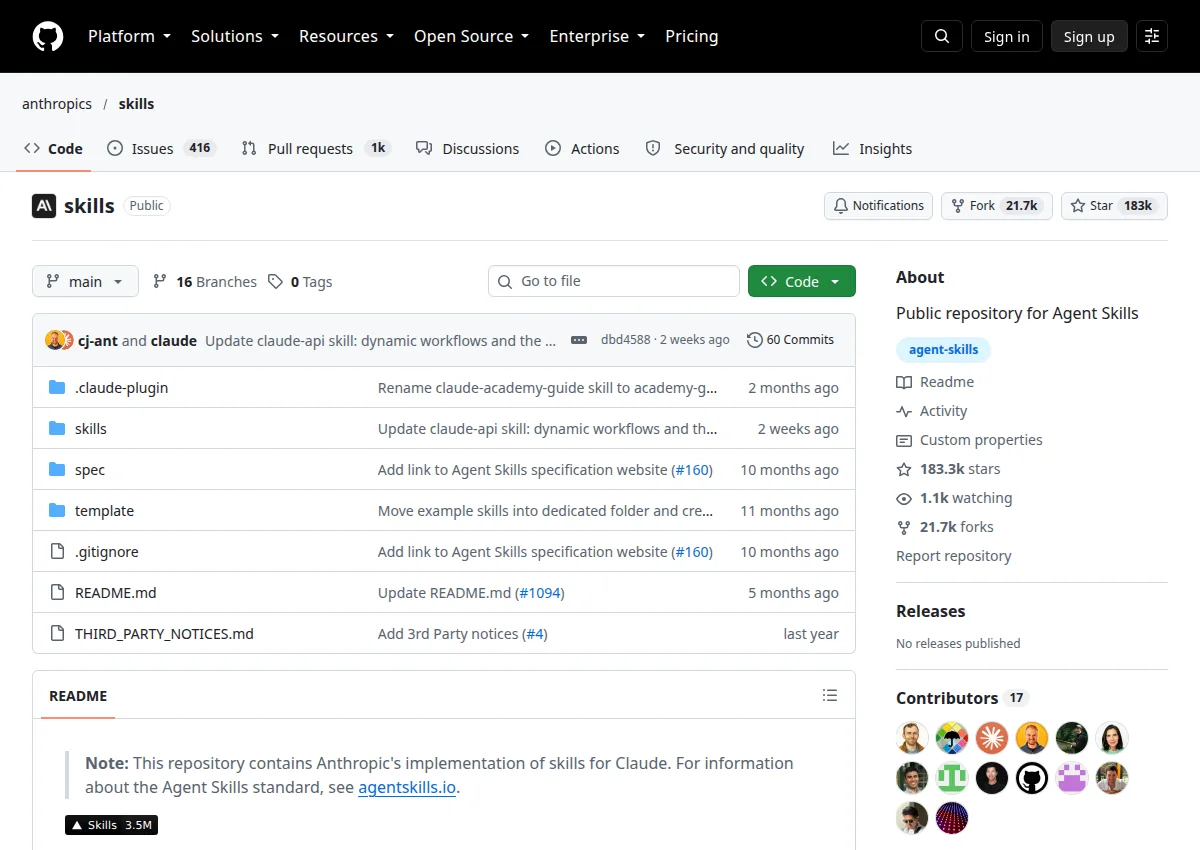Image resolution: width=1200 pixels, height=850 pixels.
Task: Open the Pricing link
Action: pos(691,36)
